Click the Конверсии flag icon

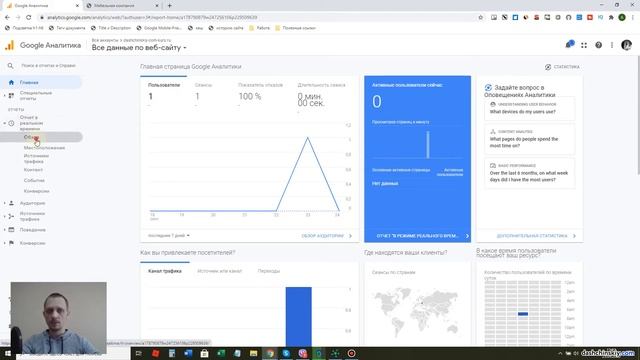(x=11, y=243)
